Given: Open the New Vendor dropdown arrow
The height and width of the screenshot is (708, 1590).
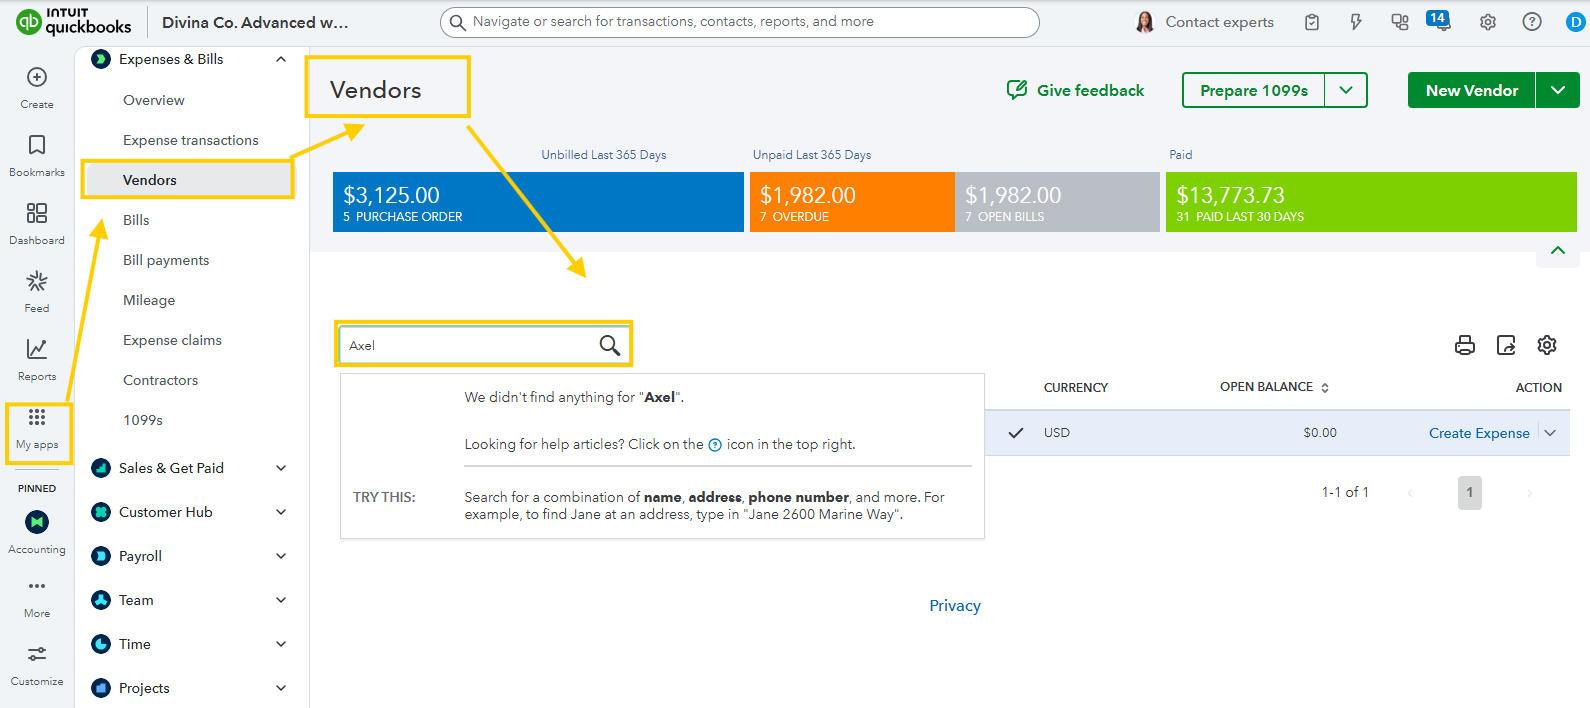Looking at the screenshot, I should pos(1558,90).
